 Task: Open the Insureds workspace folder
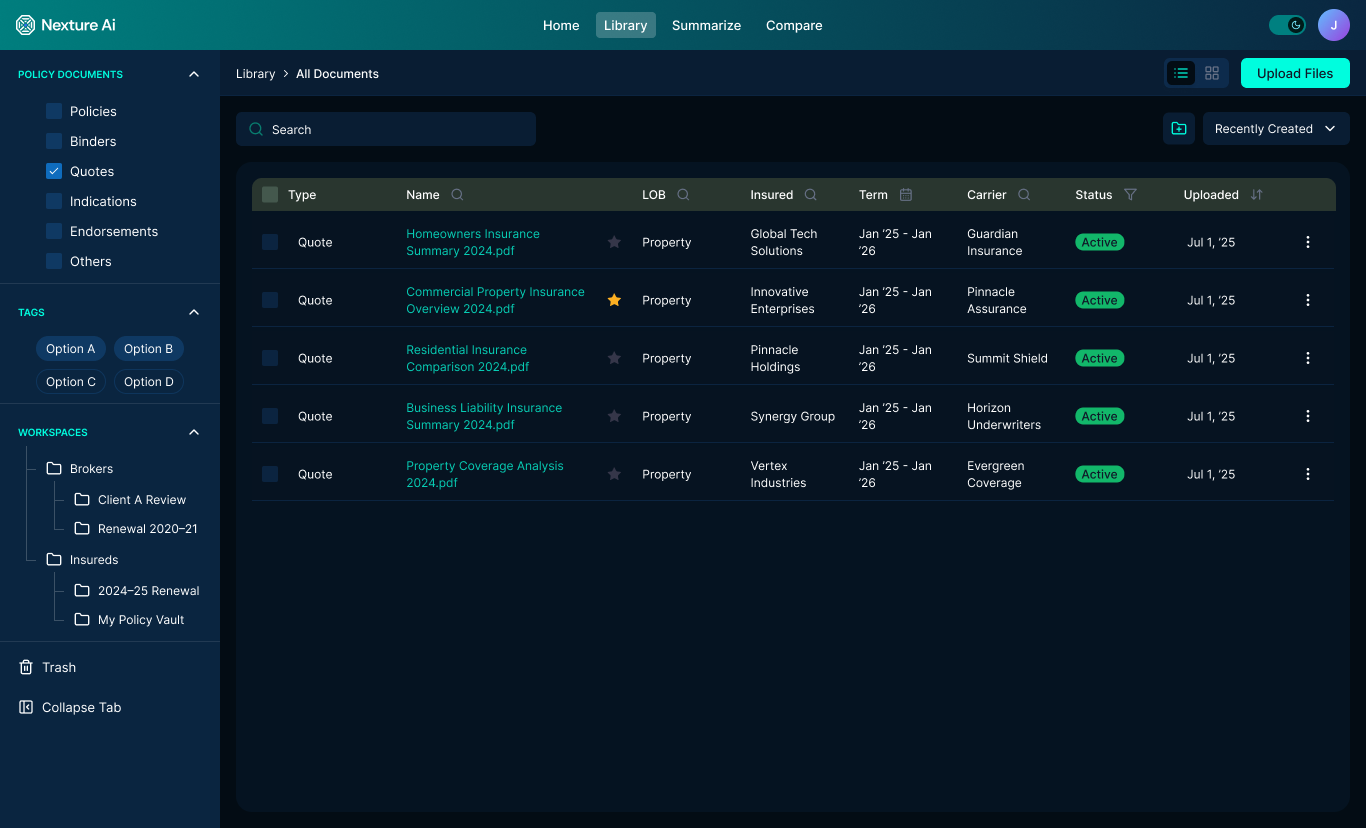(82, 560)
